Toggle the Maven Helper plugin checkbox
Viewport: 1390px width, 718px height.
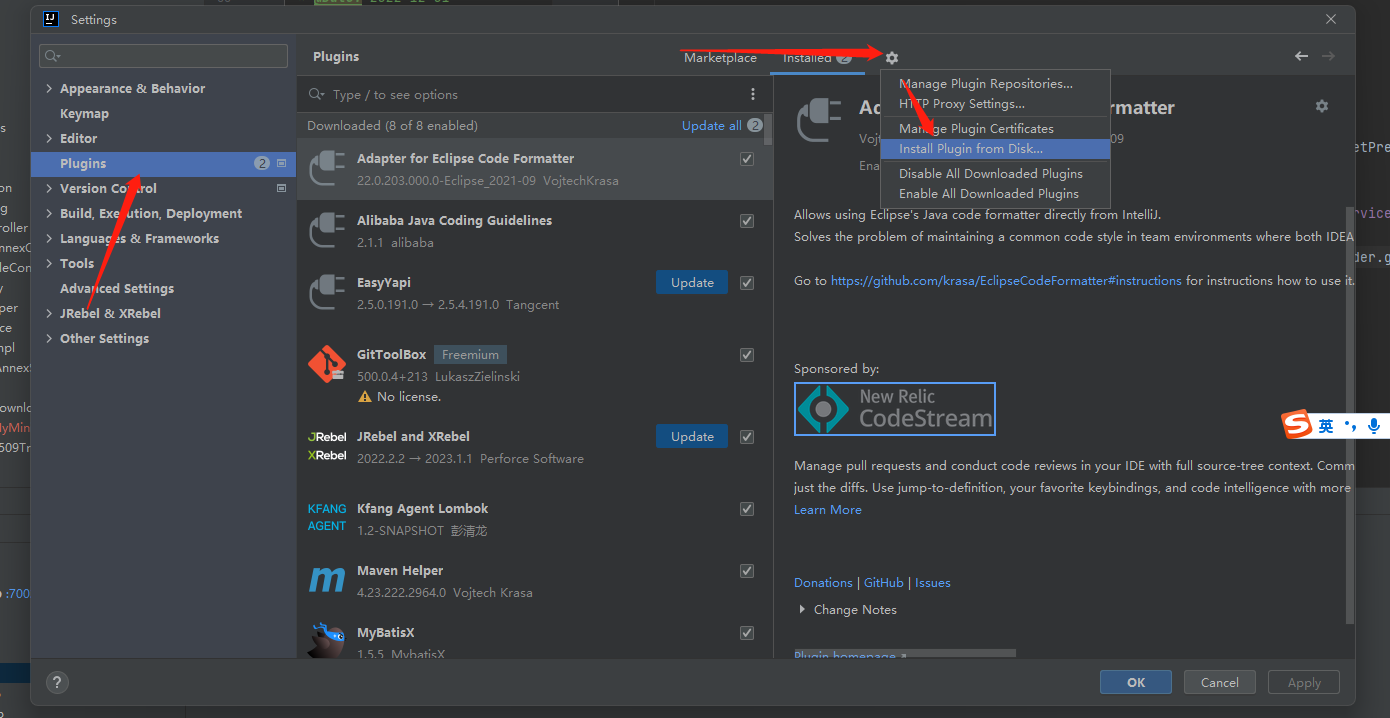(747, 571)
